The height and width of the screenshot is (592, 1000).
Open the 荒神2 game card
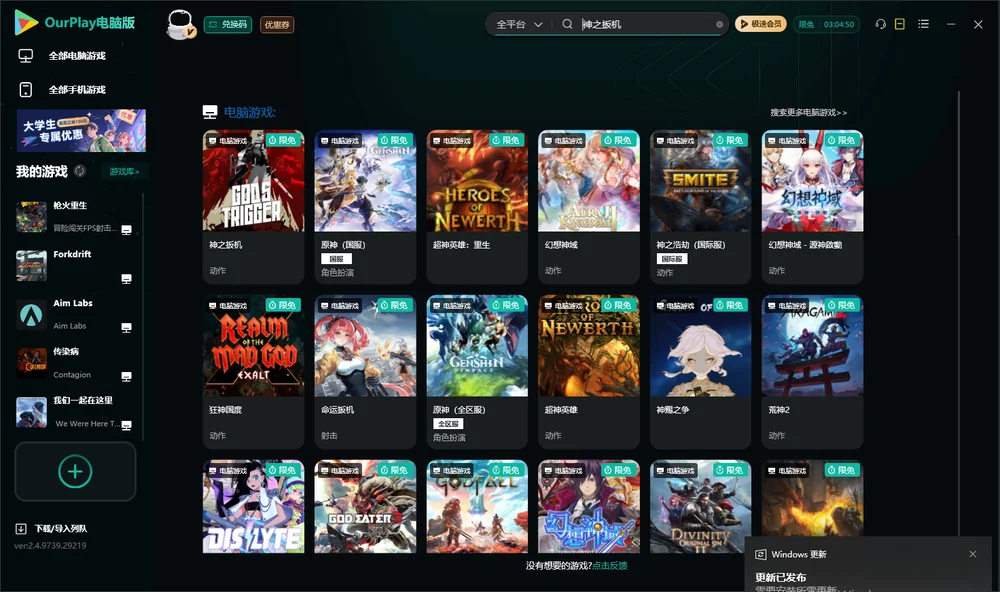(x=812, y=371)
